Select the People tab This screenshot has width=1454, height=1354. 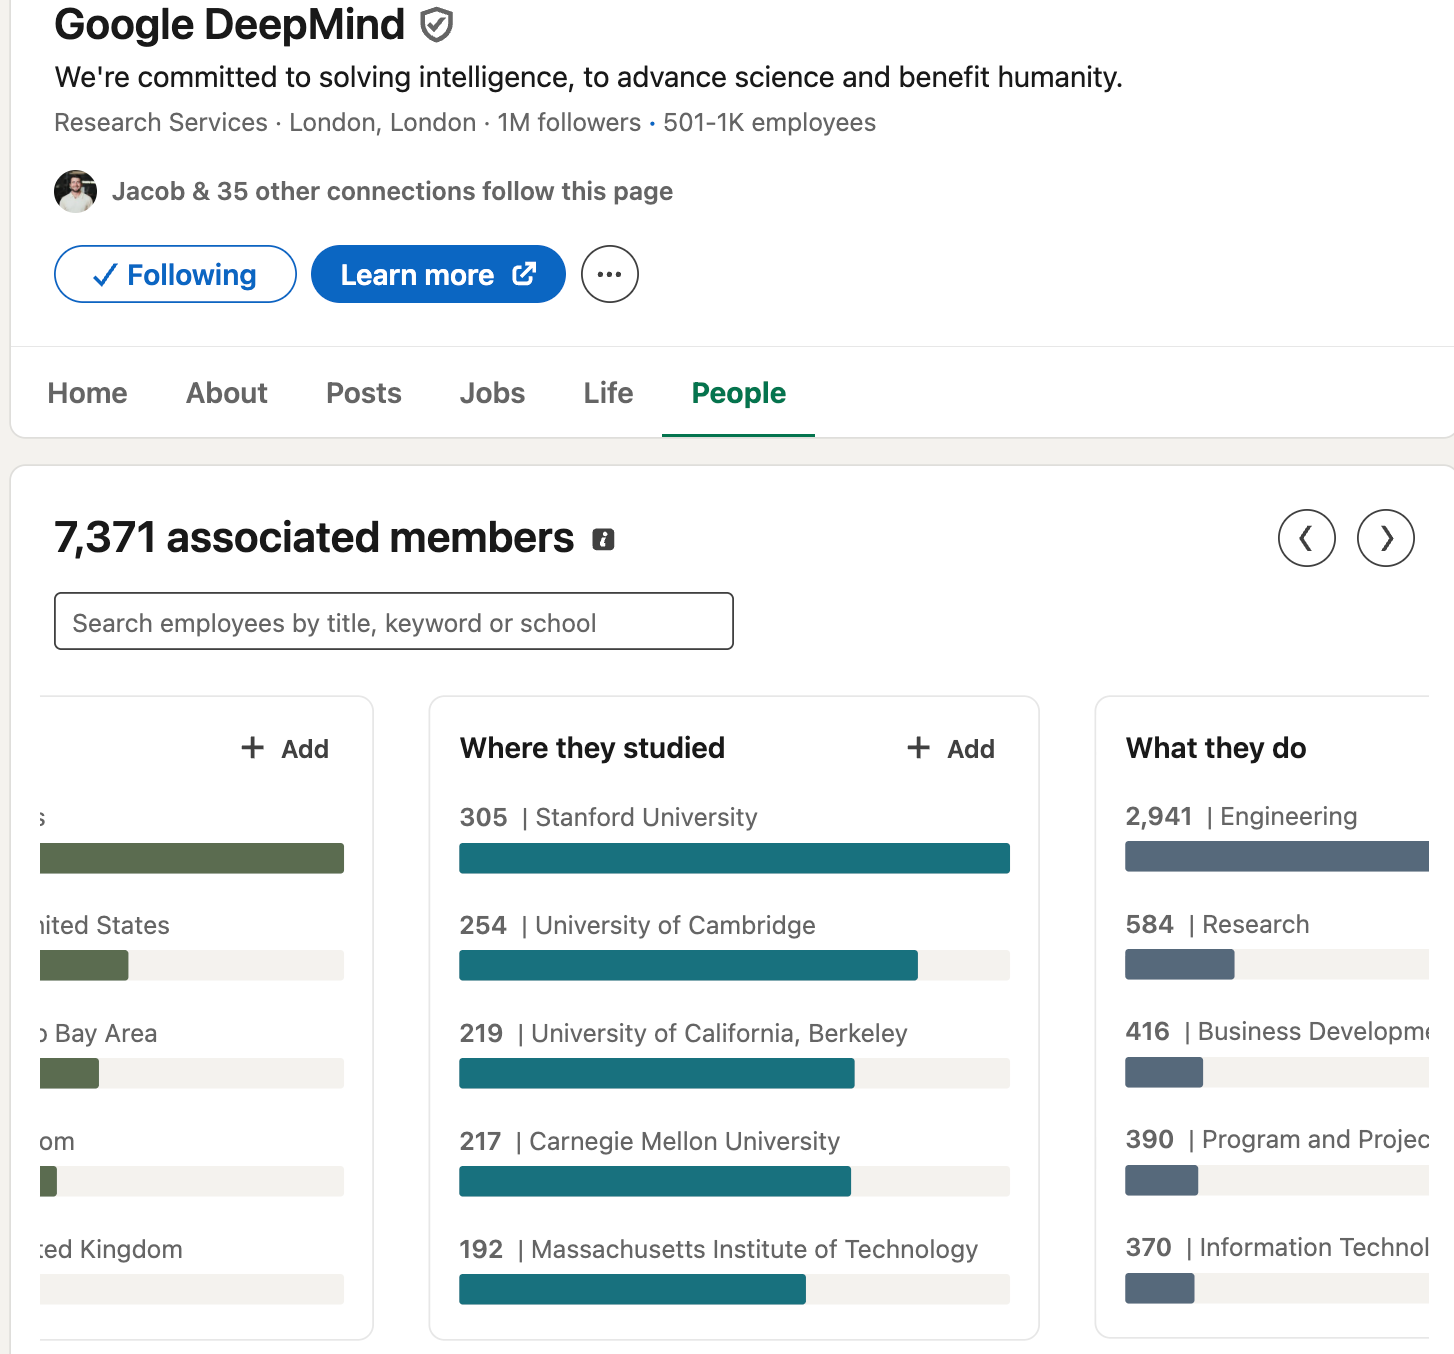click(739, 393)
